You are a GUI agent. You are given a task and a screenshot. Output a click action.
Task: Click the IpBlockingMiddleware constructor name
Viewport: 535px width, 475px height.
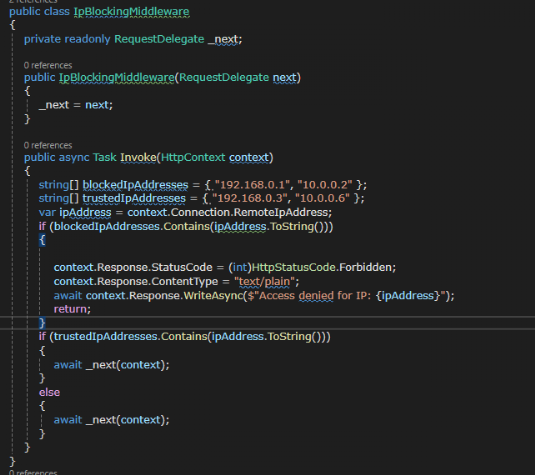[117, 77]
